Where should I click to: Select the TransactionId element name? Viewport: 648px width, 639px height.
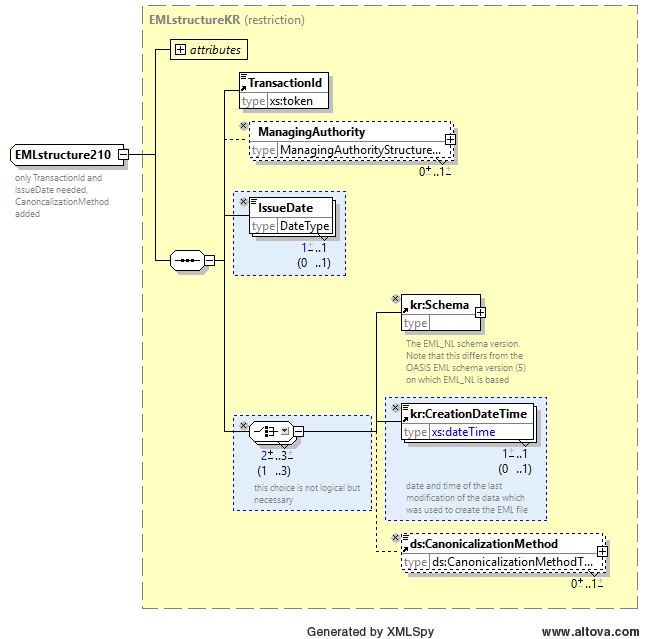[285, 83]
